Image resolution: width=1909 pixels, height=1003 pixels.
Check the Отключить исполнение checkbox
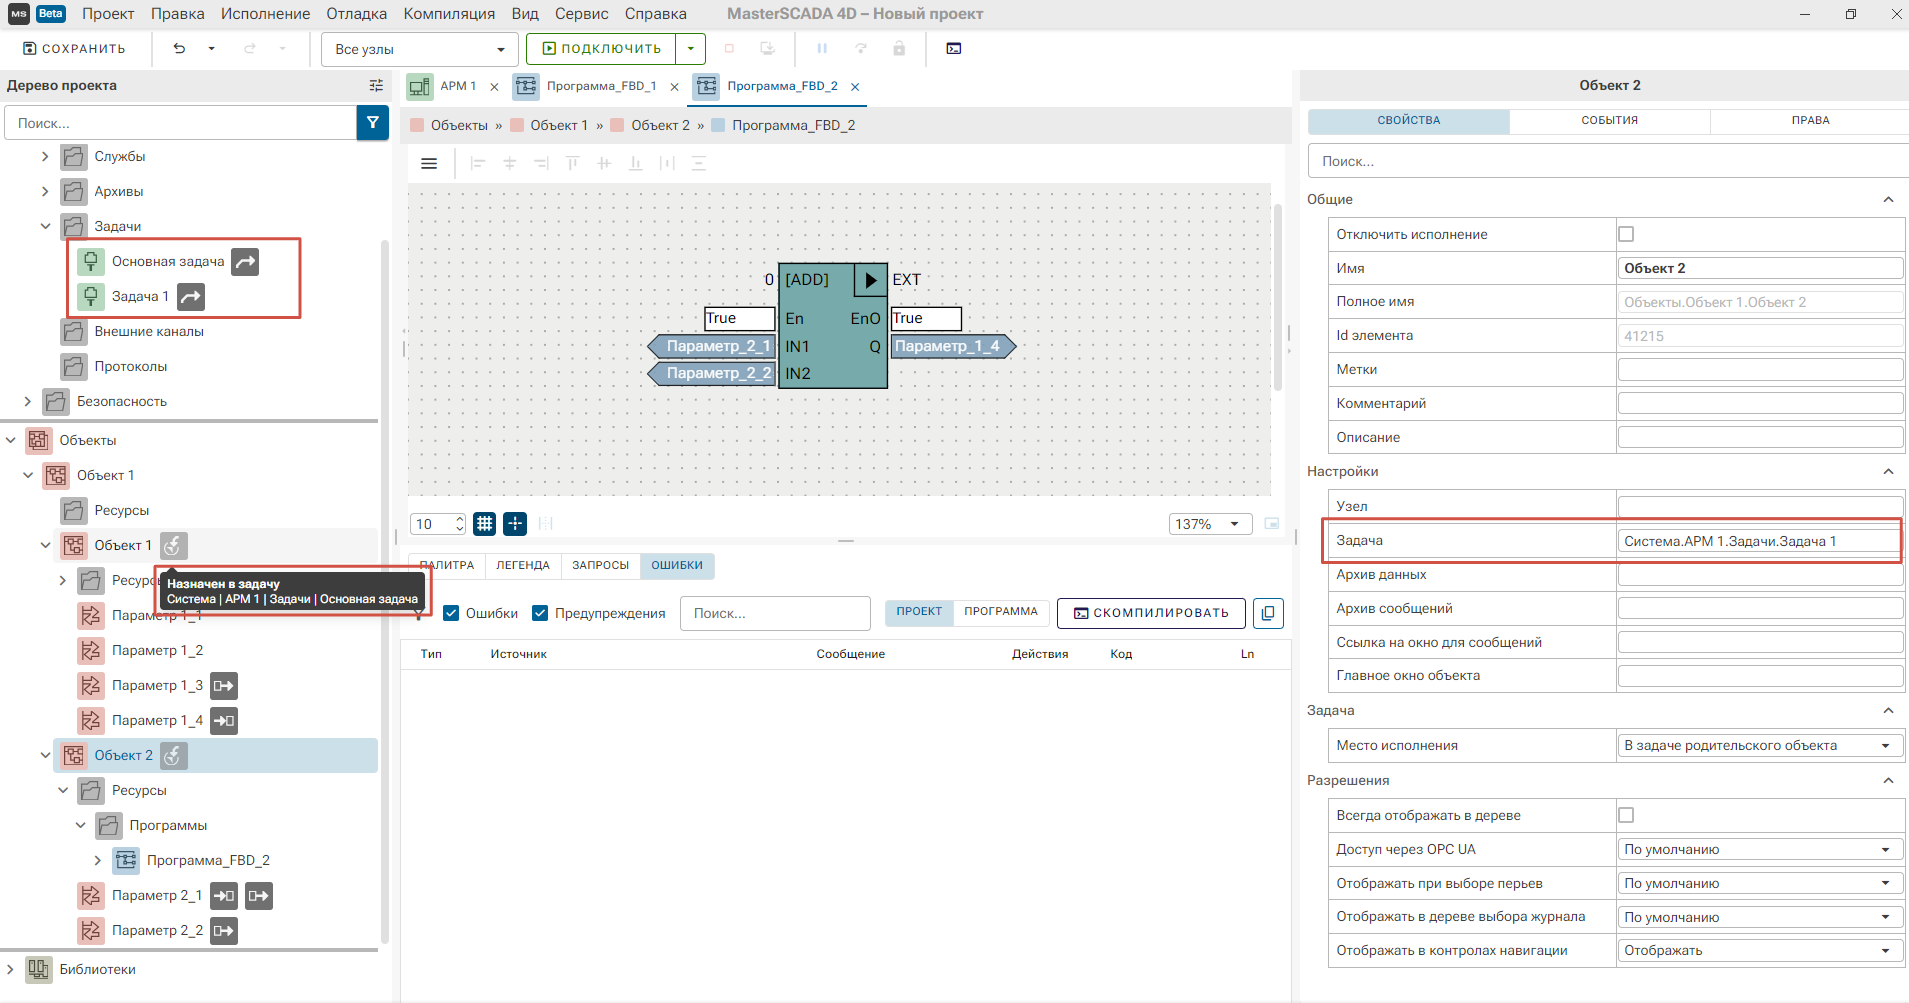point(1626,234)
